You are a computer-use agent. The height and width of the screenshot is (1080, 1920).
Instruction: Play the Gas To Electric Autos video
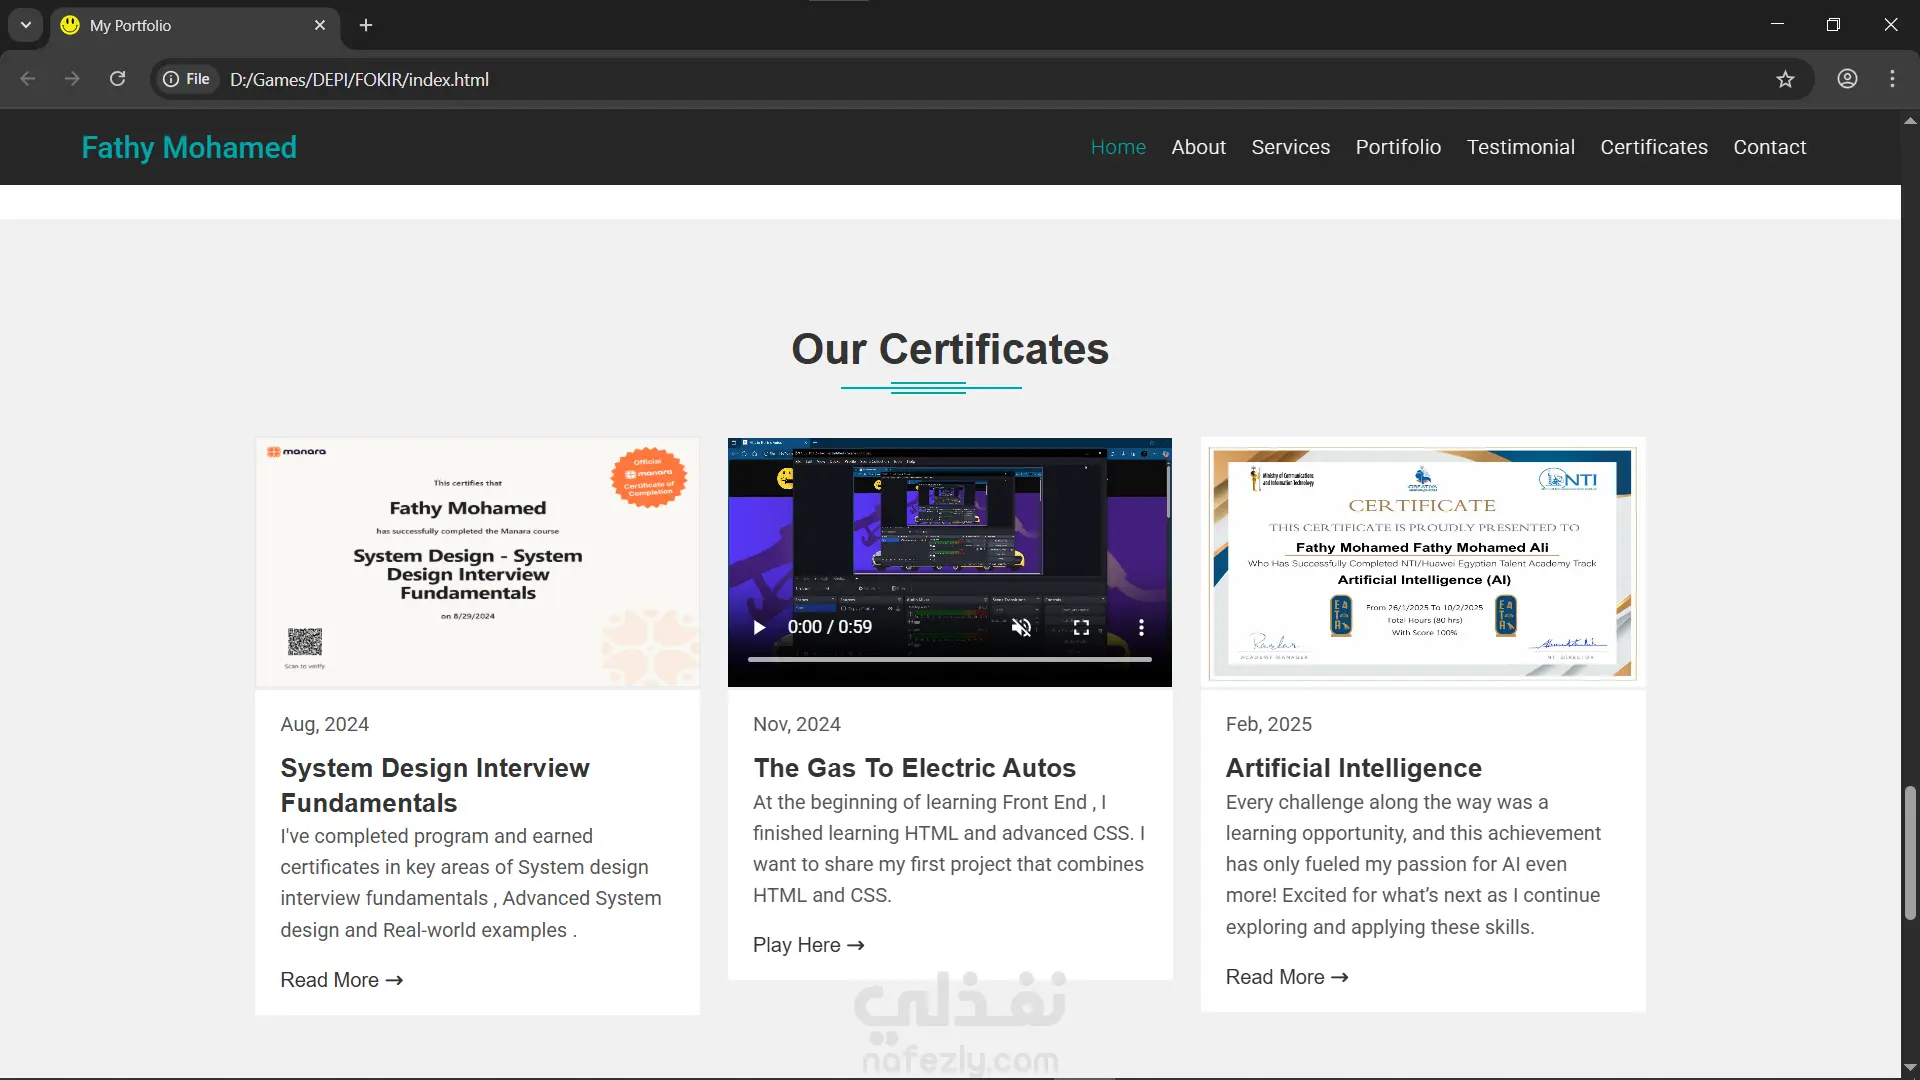point(759,627)
